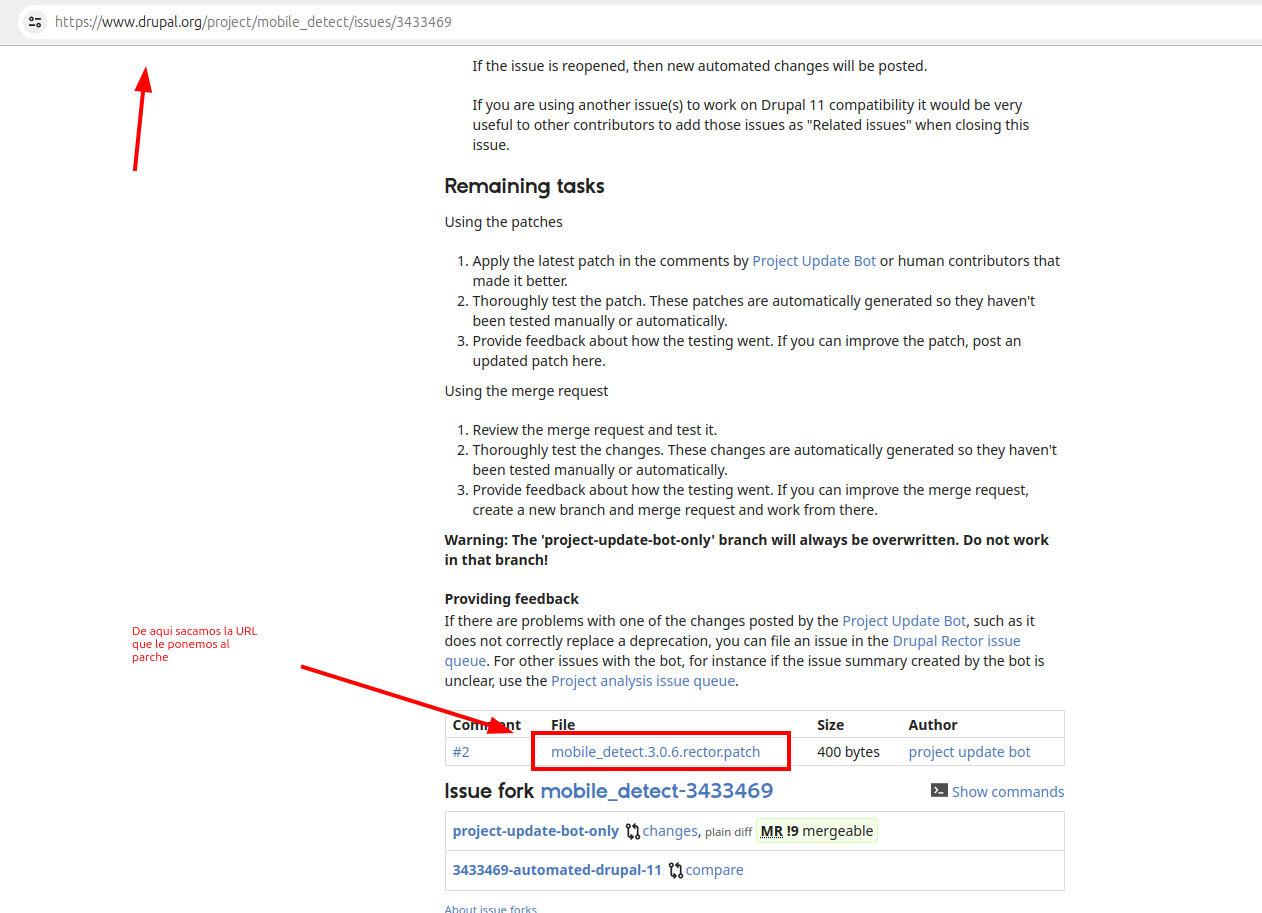Open comment #2 link

point(461,752)
